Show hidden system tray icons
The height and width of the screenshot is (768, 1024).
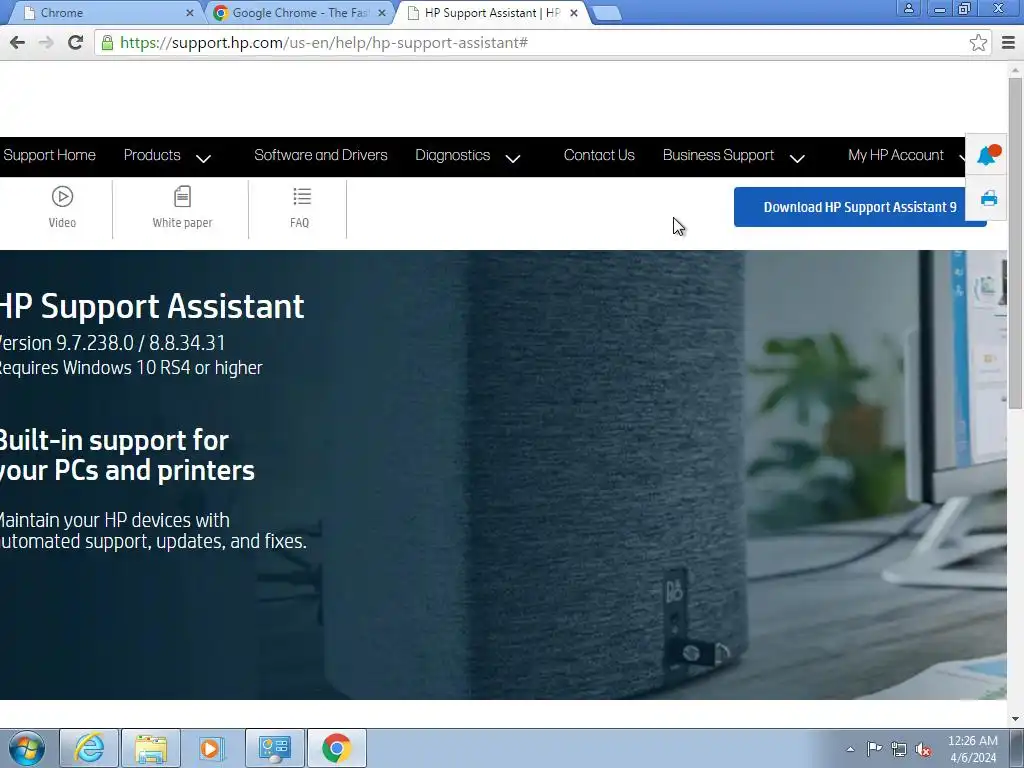point(850,749)
